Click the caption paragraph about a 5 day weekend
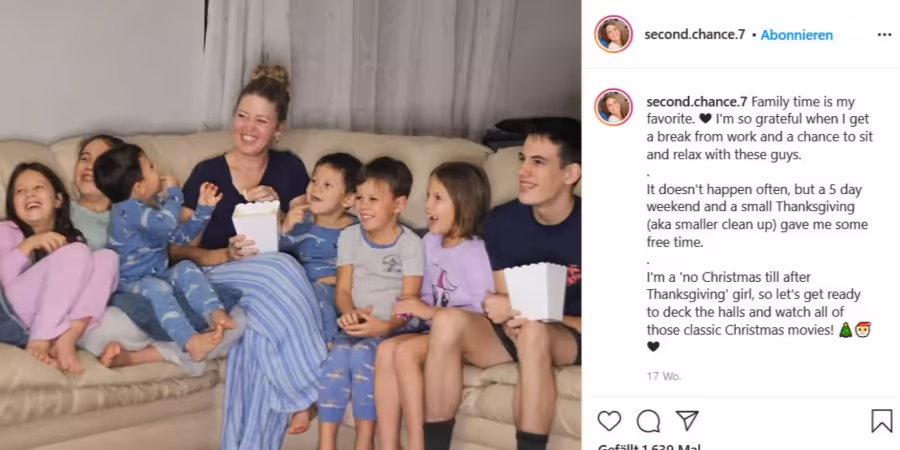 coord(757,216)
